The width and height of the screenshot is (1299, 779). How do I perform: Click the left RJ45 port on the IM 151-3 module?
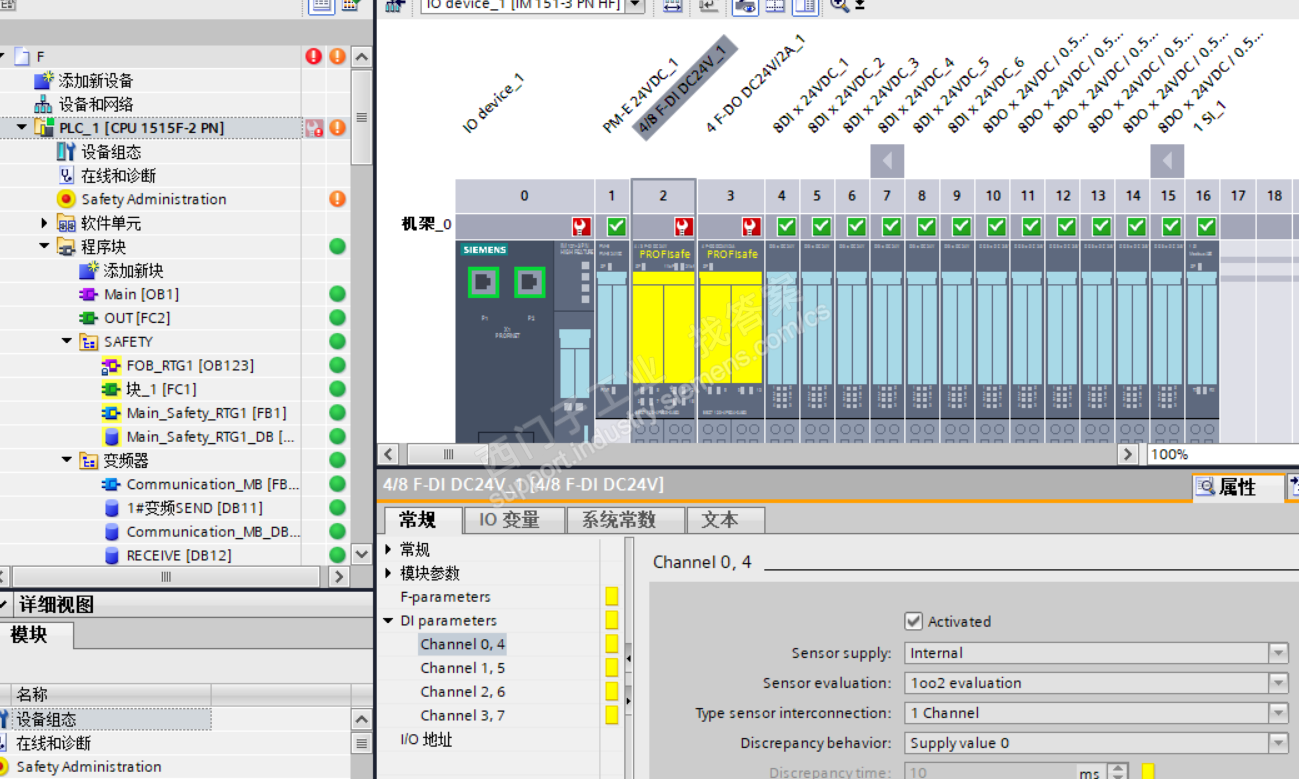tap(484, 283)
